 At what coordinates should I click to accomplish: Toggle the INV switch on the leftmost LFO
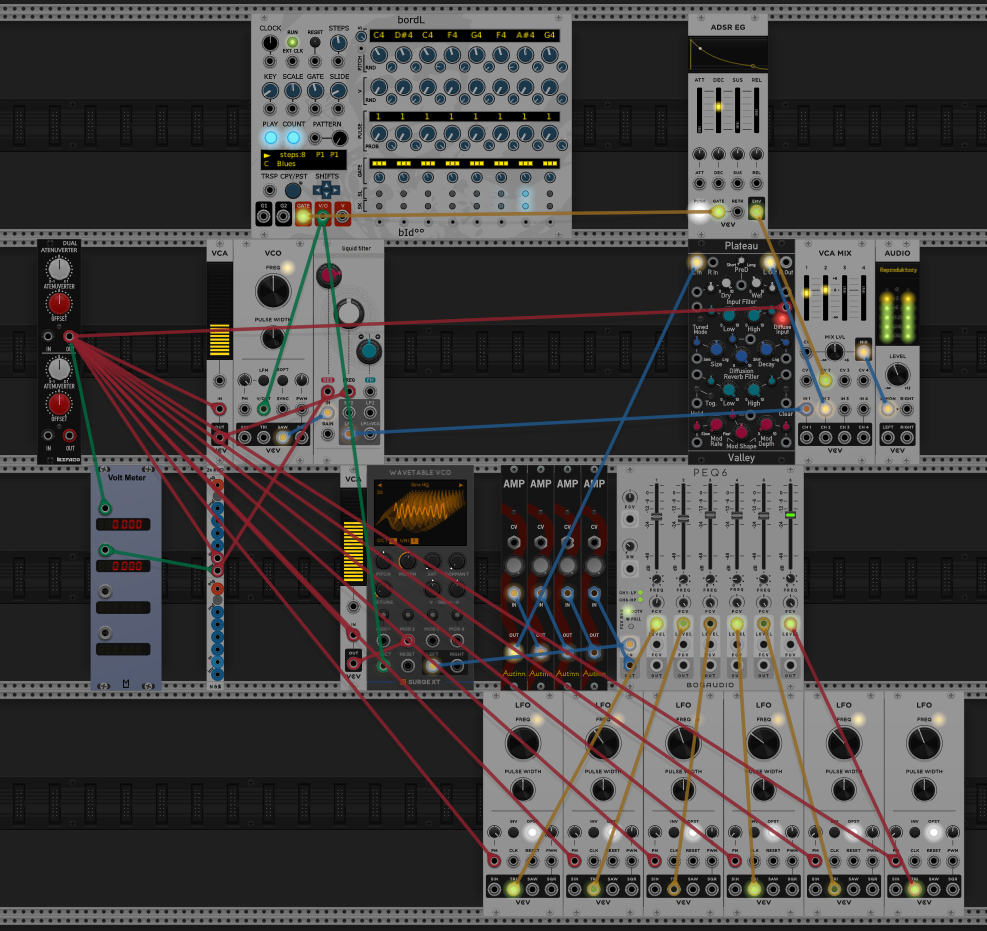[514, 832]
